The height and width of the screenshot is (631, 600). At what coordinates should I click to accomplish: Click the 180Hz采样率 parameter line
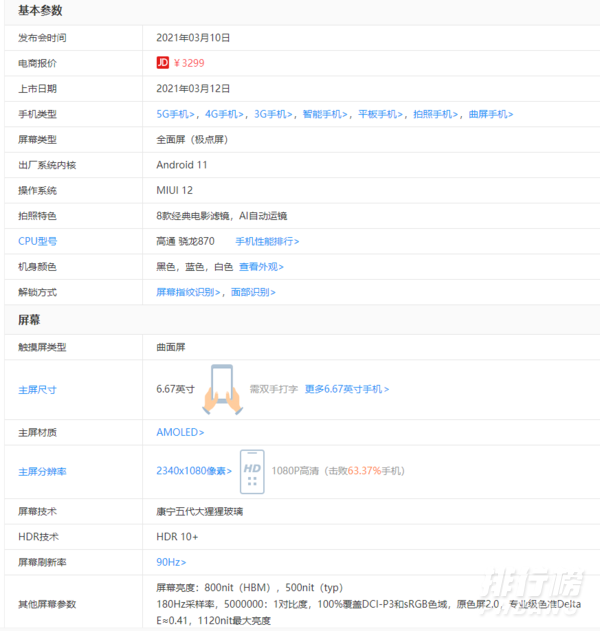(x=369, y=604)
